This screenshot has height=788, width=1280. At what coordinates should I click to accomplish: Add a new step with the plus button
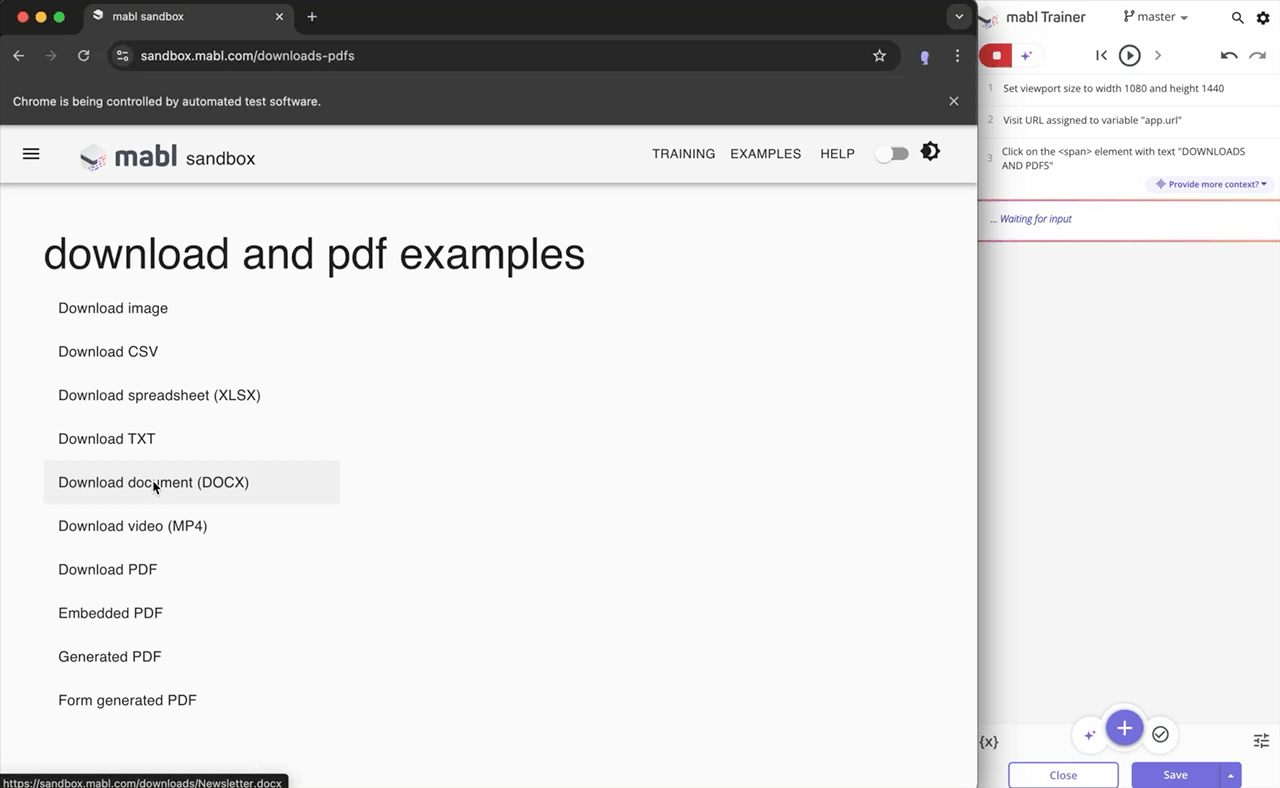click(1124, 728)
